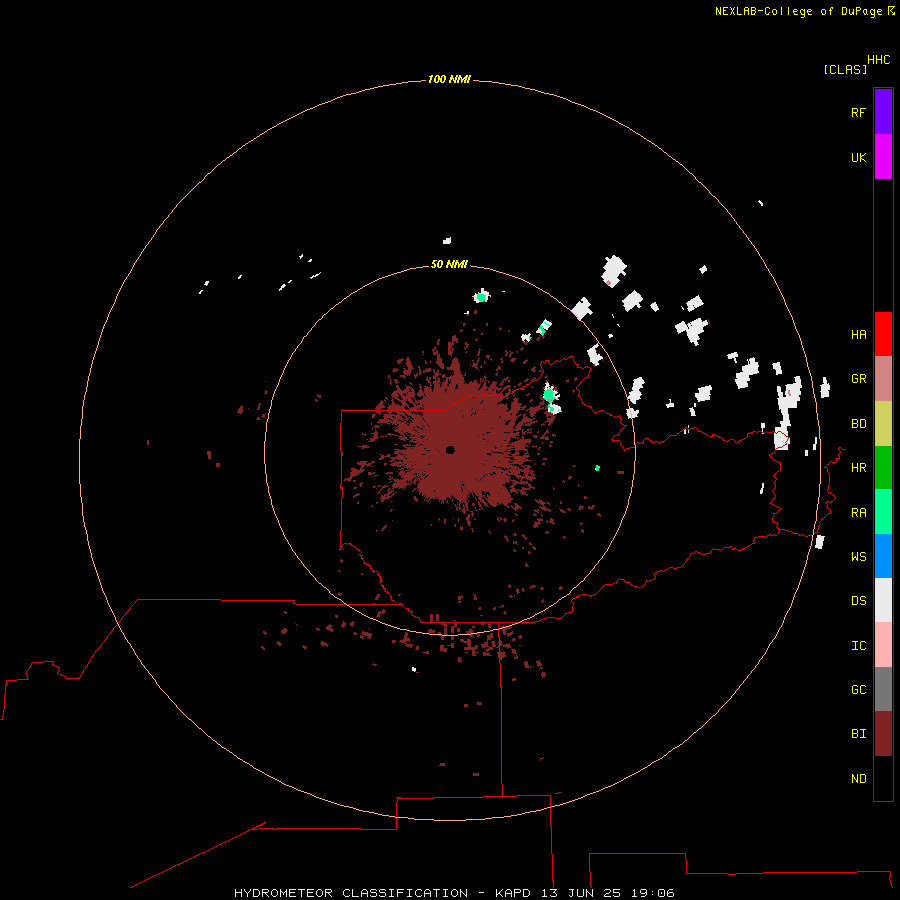Click the WS legend label
The width and height of the screenshot is (900, 900).
[x=858, y=556]
